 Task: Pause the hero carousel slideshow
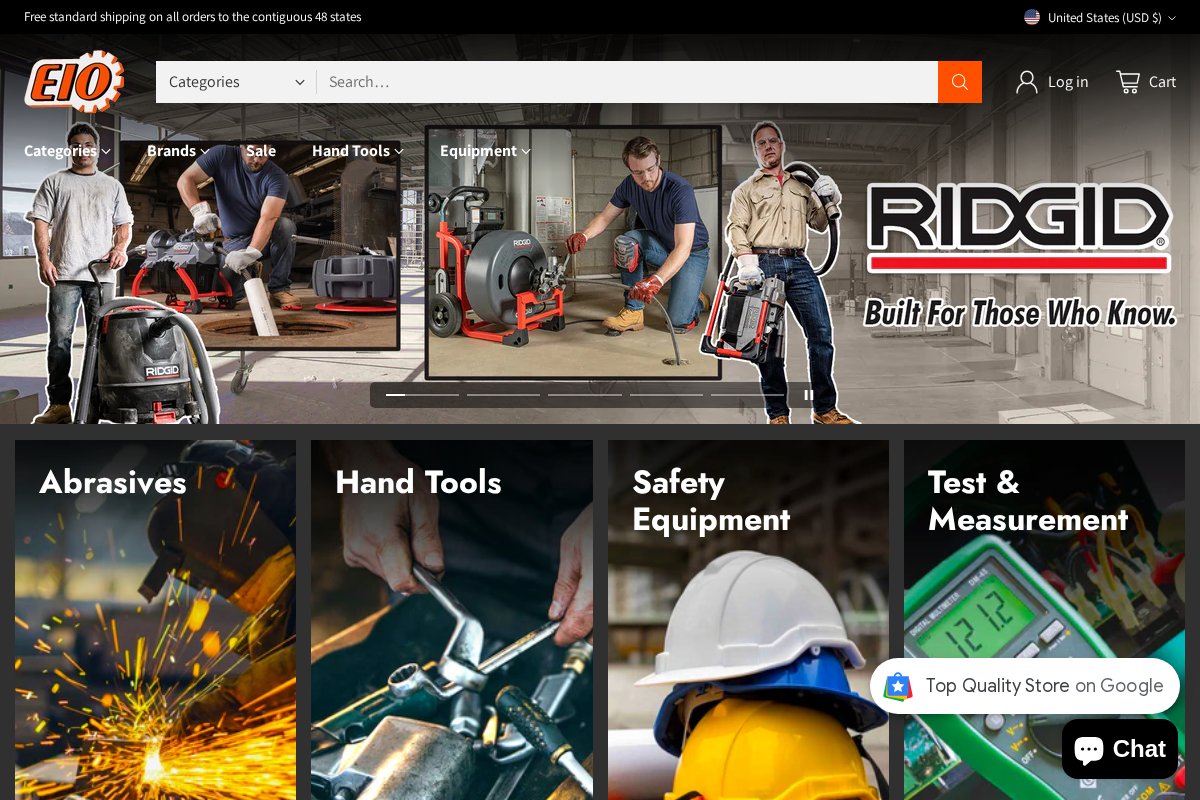pyautogui.click(x=808, y=395)
